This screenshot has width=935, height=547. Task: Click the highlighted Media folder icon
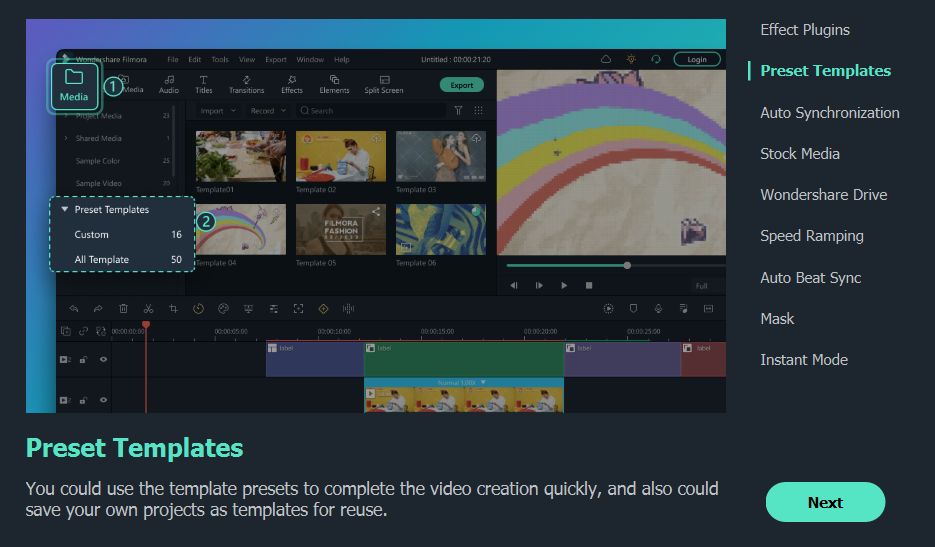(74, 86)
